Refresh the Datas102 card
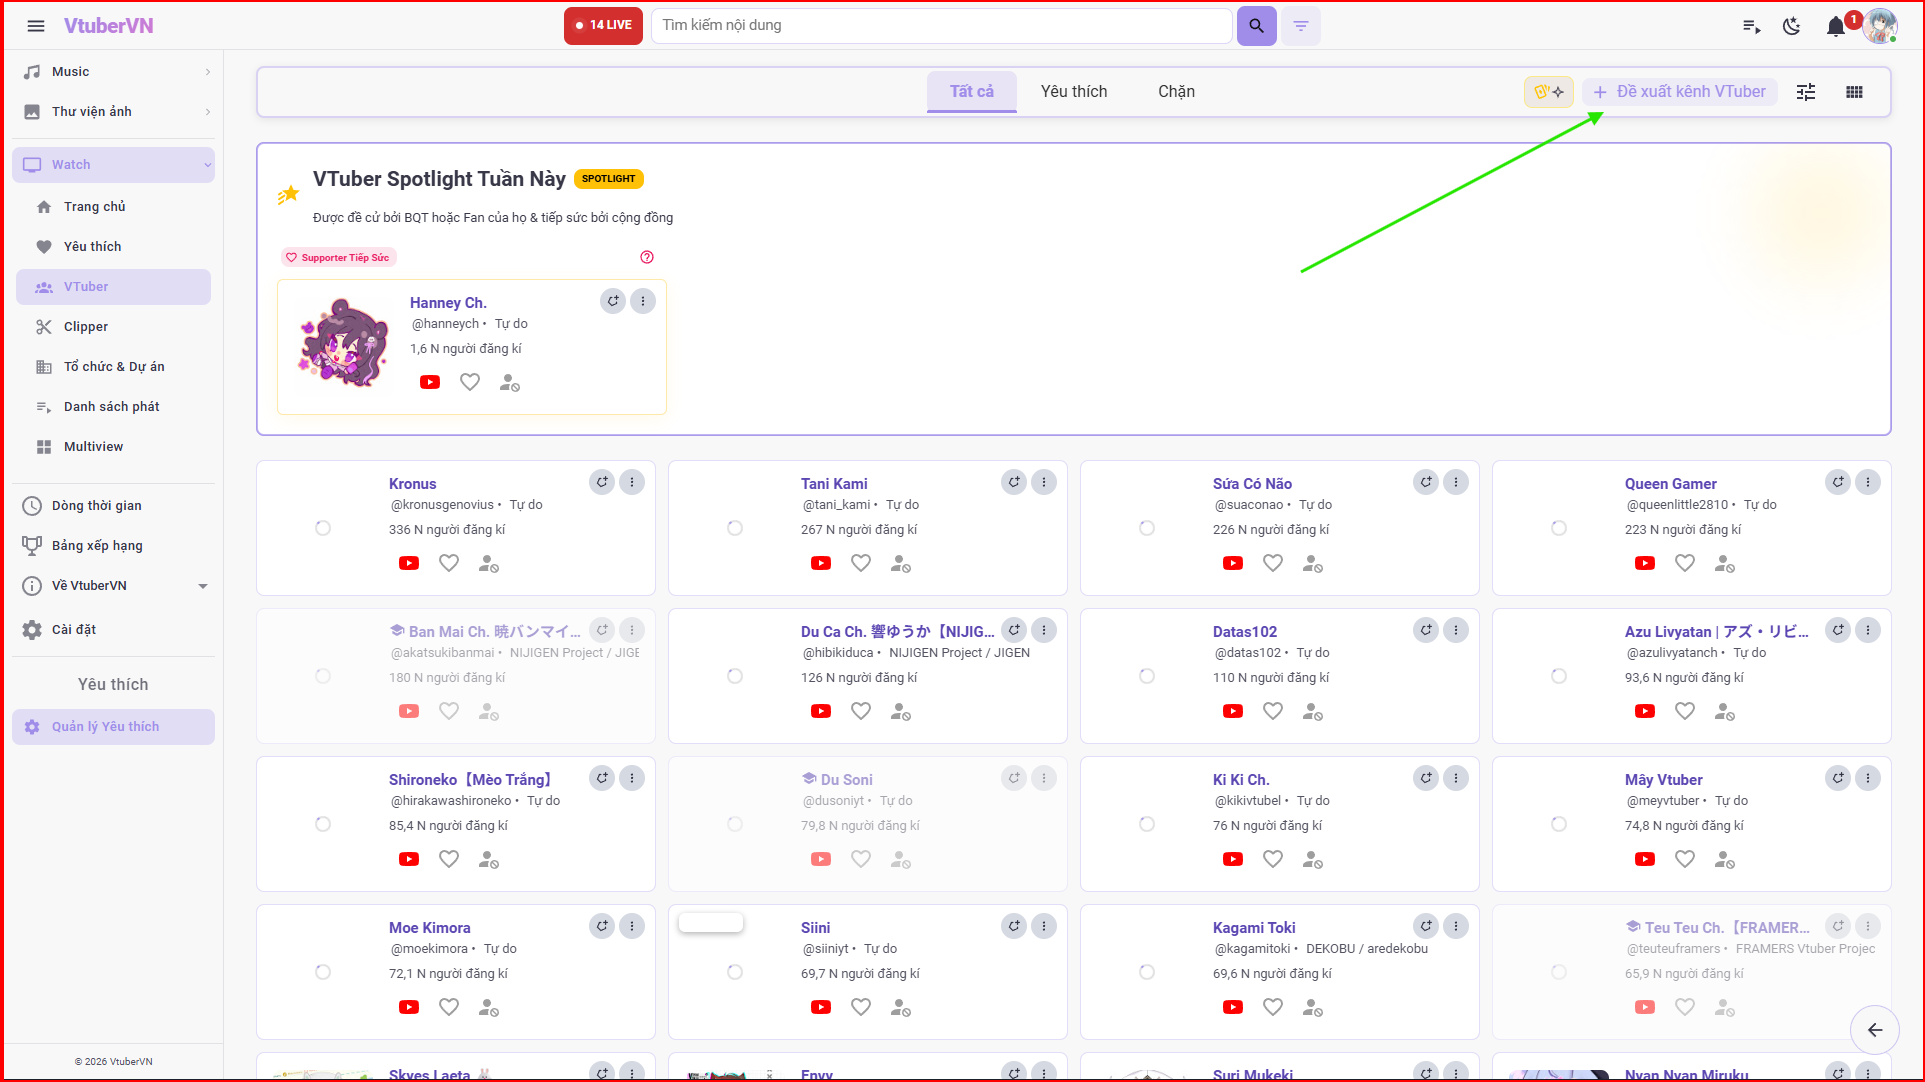This screenshot has height=1082, width=1925. point(1427,630)
